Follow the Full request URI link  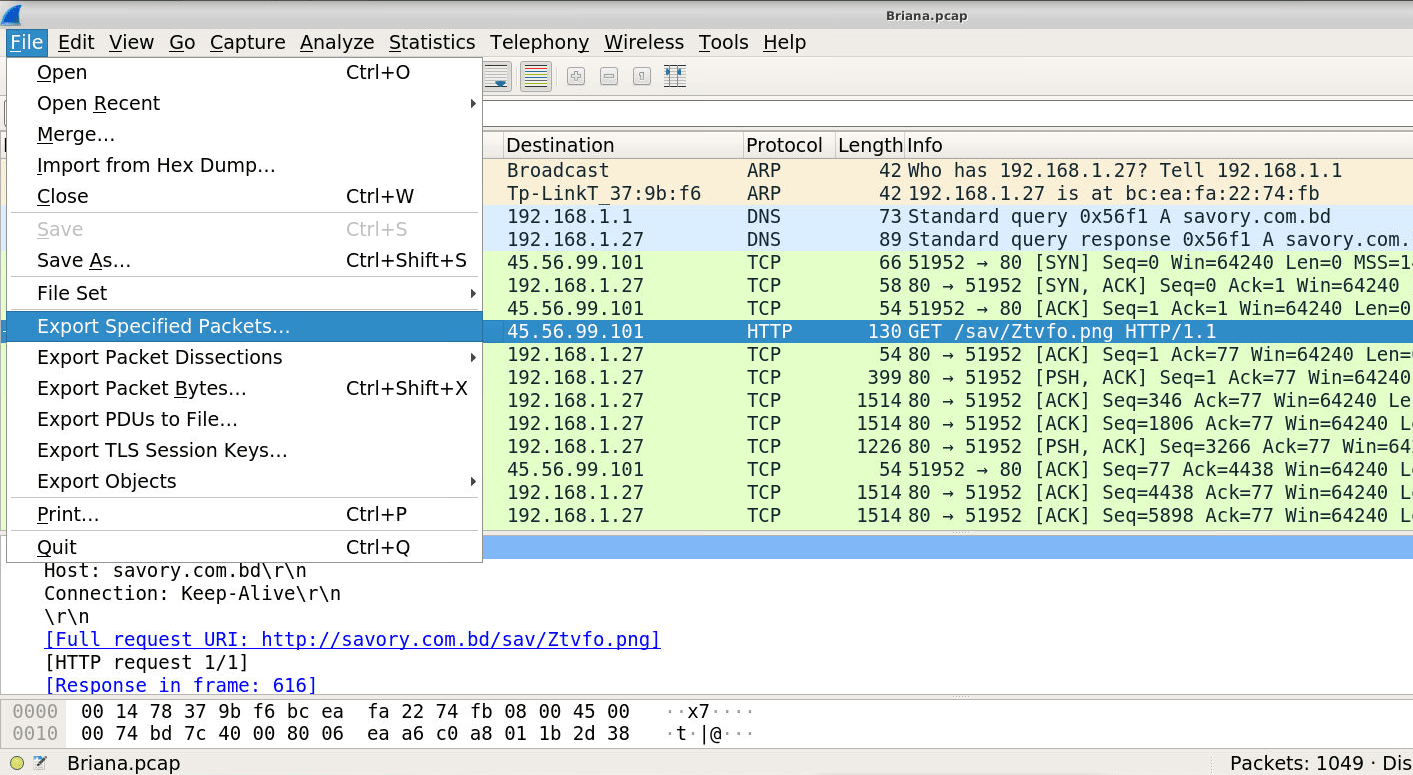click(x=352, y=639)
